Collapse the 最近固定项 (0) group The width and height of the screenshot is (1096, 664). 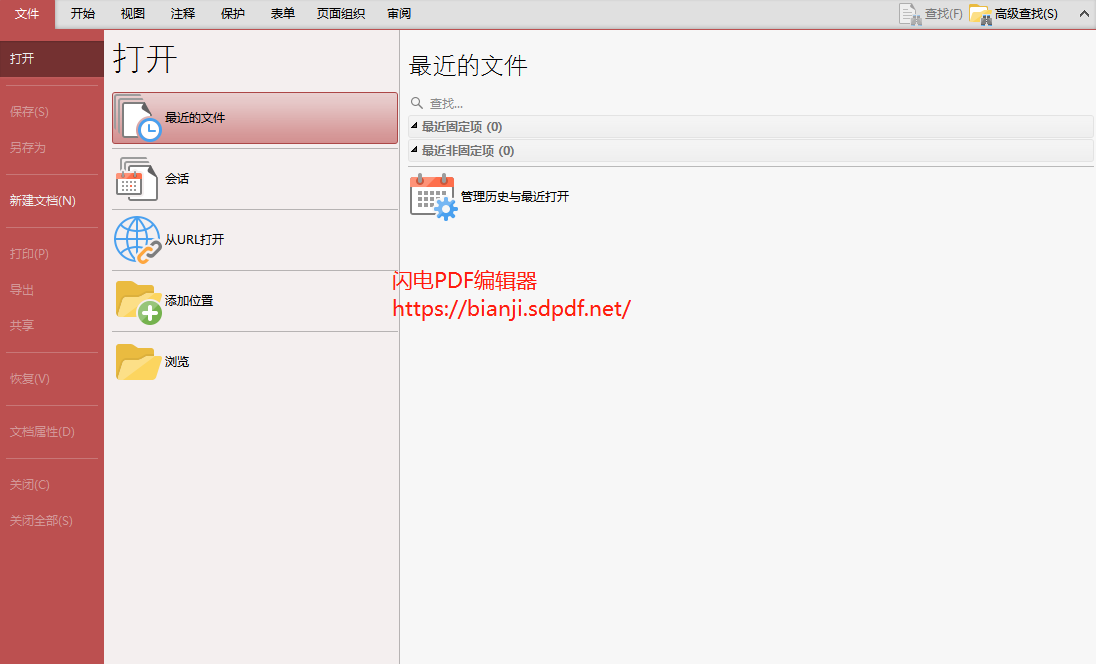click(x=414, y=126)
